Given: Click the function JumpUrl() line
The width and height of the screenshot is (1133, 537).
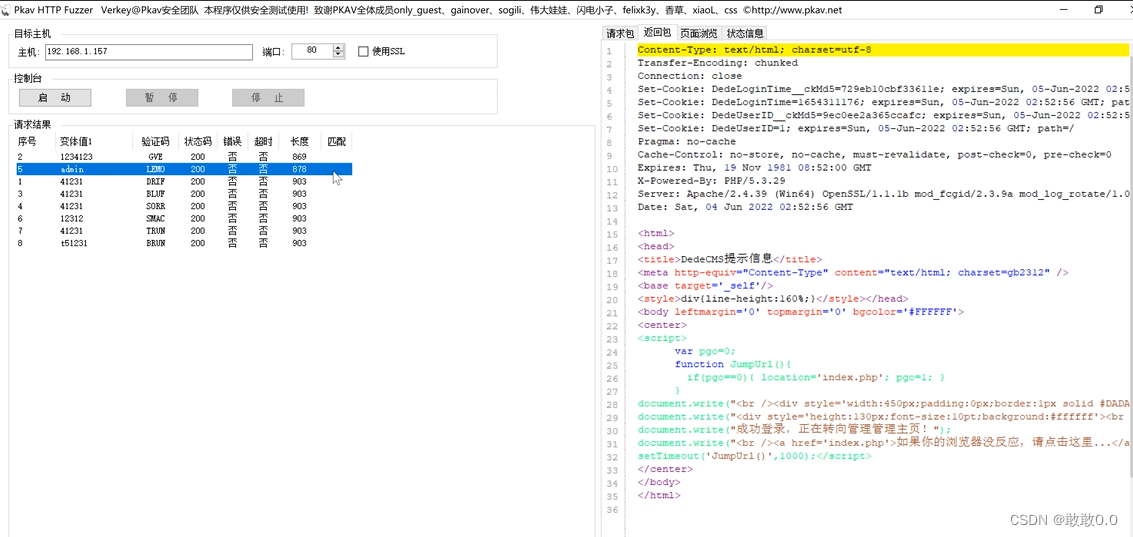Looking at the screenshot, I should tap(733, 364).
